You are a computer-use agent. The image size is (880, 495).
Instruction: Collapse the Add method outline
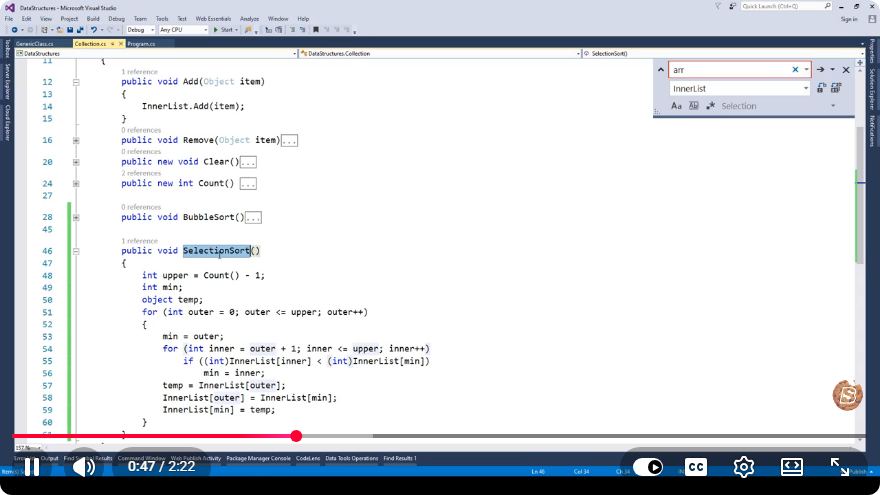click(76, 82)
